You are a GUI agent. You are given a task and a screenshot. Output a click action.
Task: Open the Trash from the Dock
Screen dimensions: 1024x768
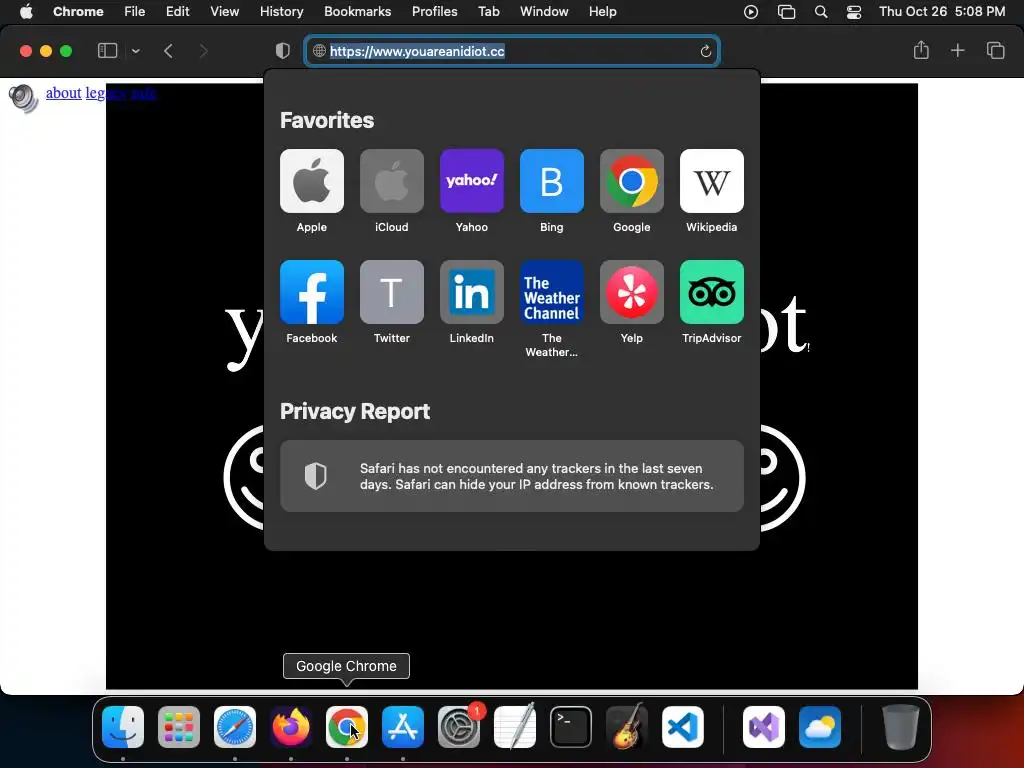click(x=901, y=727)
